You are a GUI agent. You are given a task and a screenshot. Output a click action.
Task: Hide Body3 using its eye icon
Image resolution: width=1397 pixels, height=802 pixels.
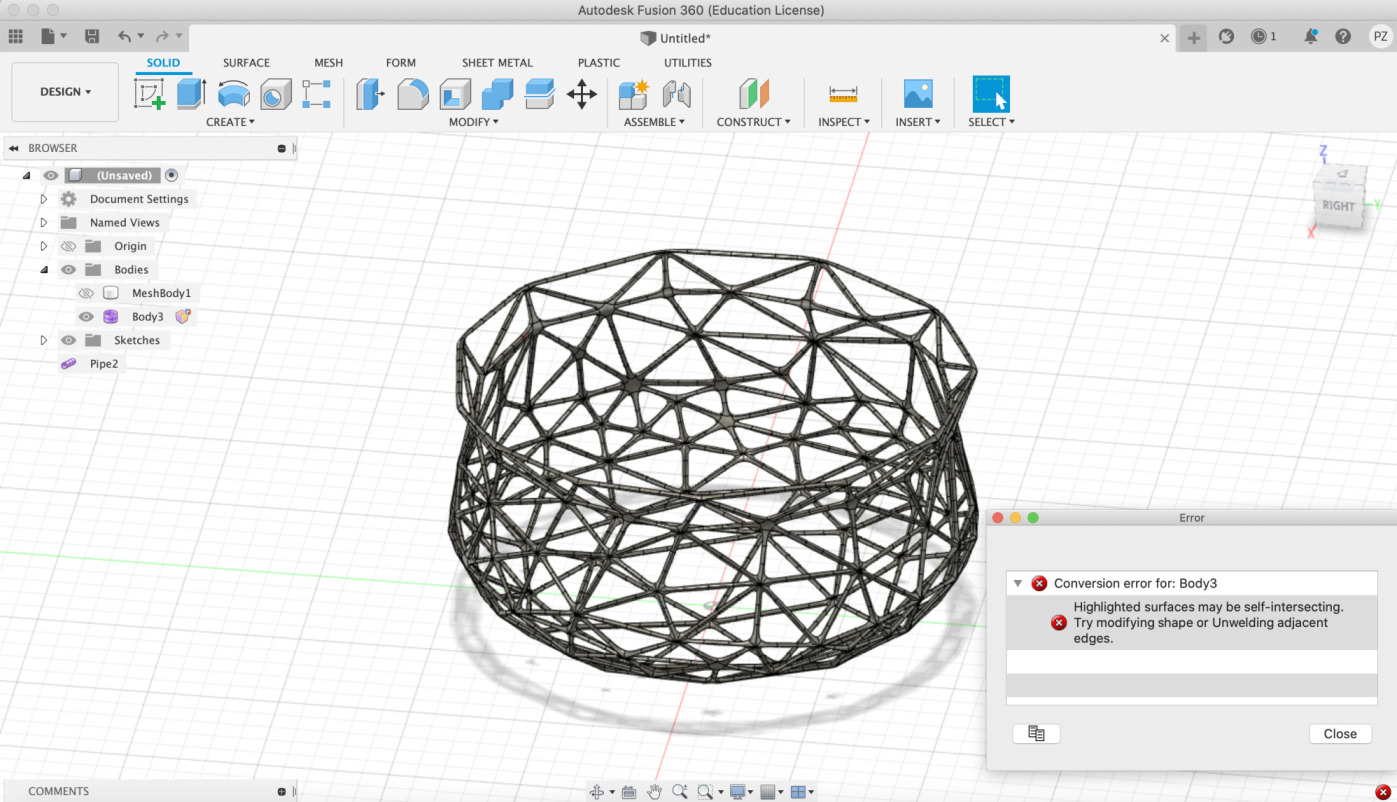(x=86, y=316)
